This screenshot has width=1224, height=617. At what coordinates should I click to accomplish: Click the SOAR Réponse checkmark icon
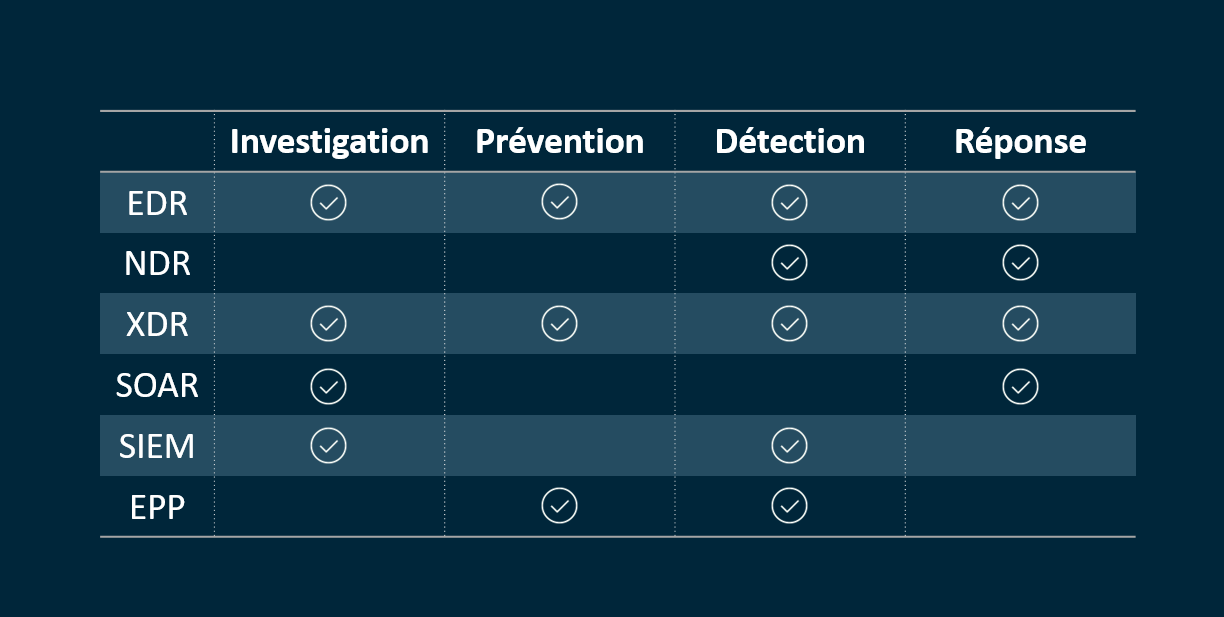[x=1020, y=385]
